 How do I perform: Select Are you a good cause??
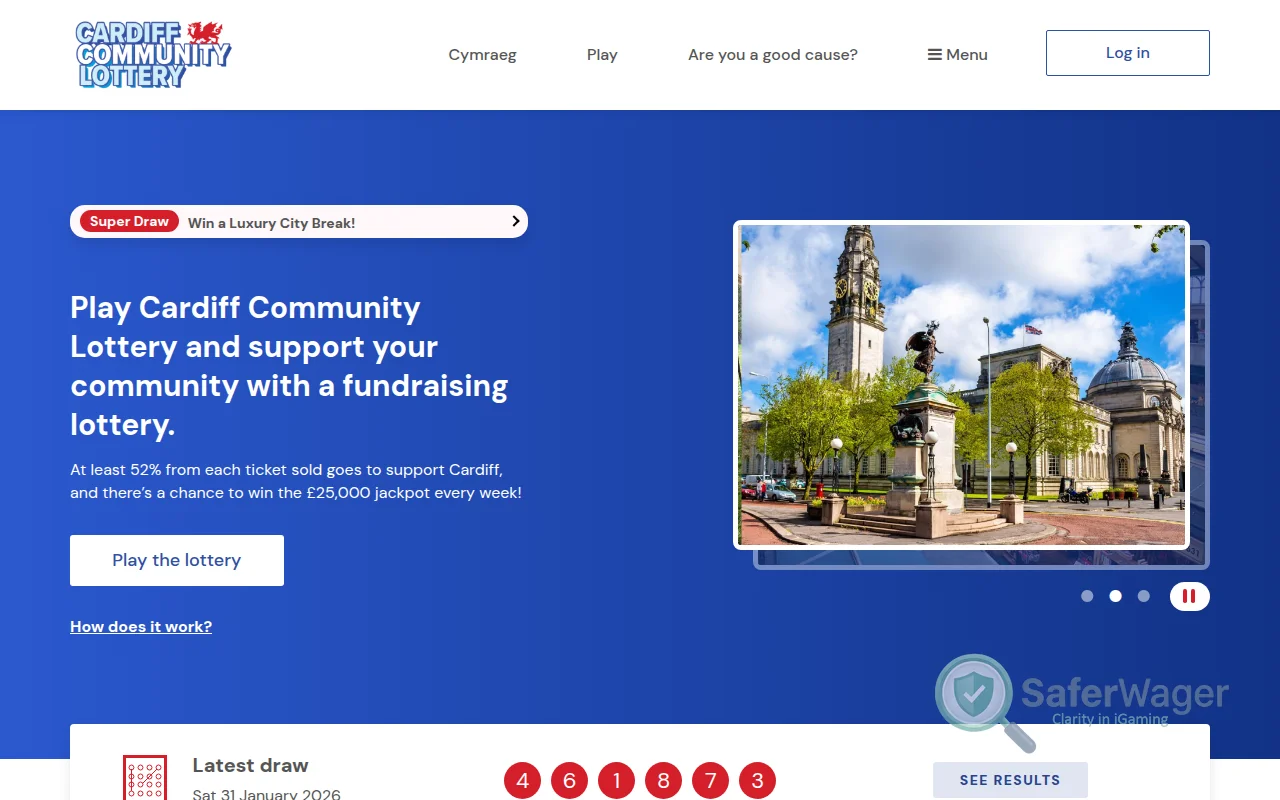point(772,54)
